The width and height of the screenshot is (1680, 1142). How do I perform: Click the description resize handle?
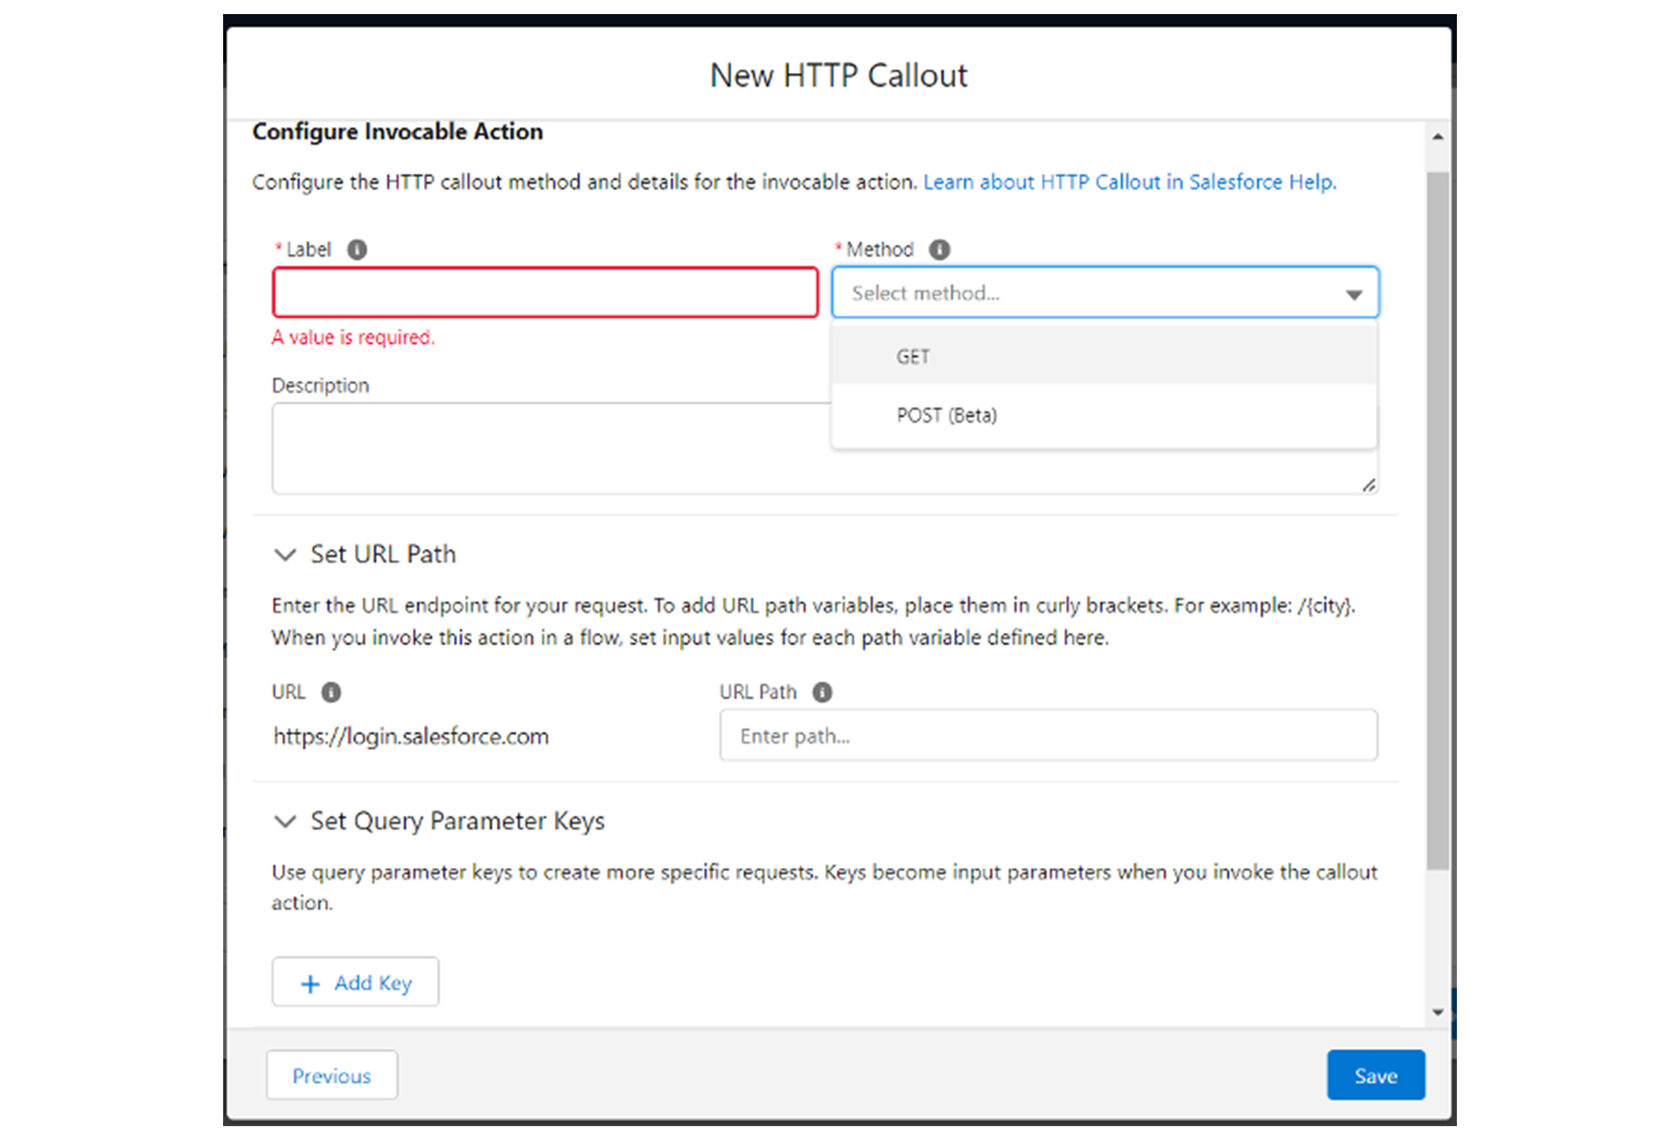point(1368,485)
